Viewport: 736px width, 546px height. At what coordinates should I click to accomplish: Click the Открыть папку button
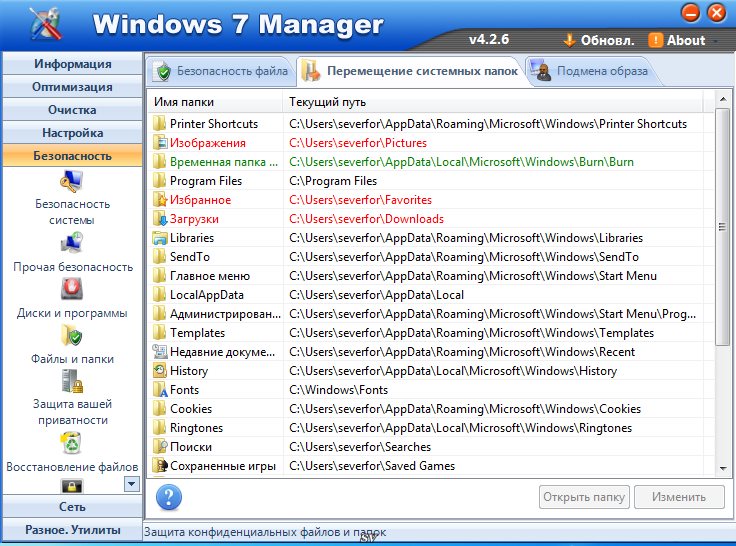tap(584, 497)
